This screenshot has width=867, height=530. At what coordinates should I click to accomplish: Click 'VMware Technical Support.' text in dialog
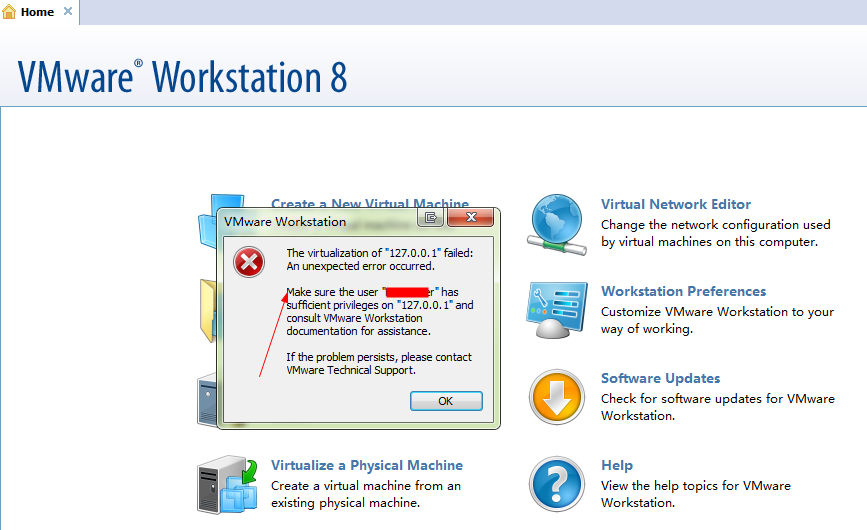[351, 370]
